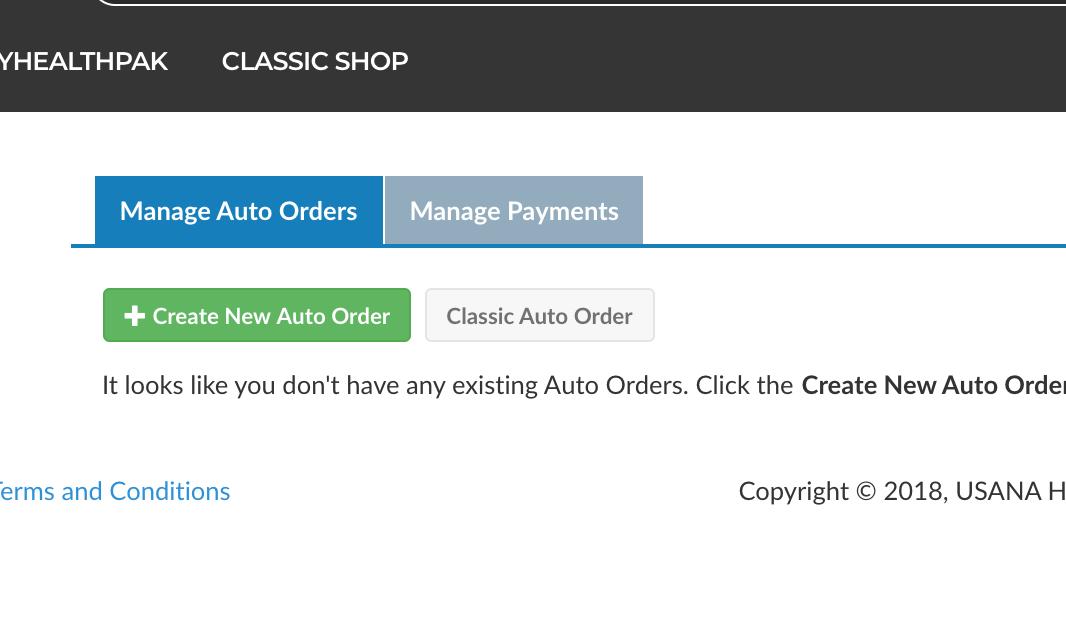Open the Classic Auto Order button

539,316
